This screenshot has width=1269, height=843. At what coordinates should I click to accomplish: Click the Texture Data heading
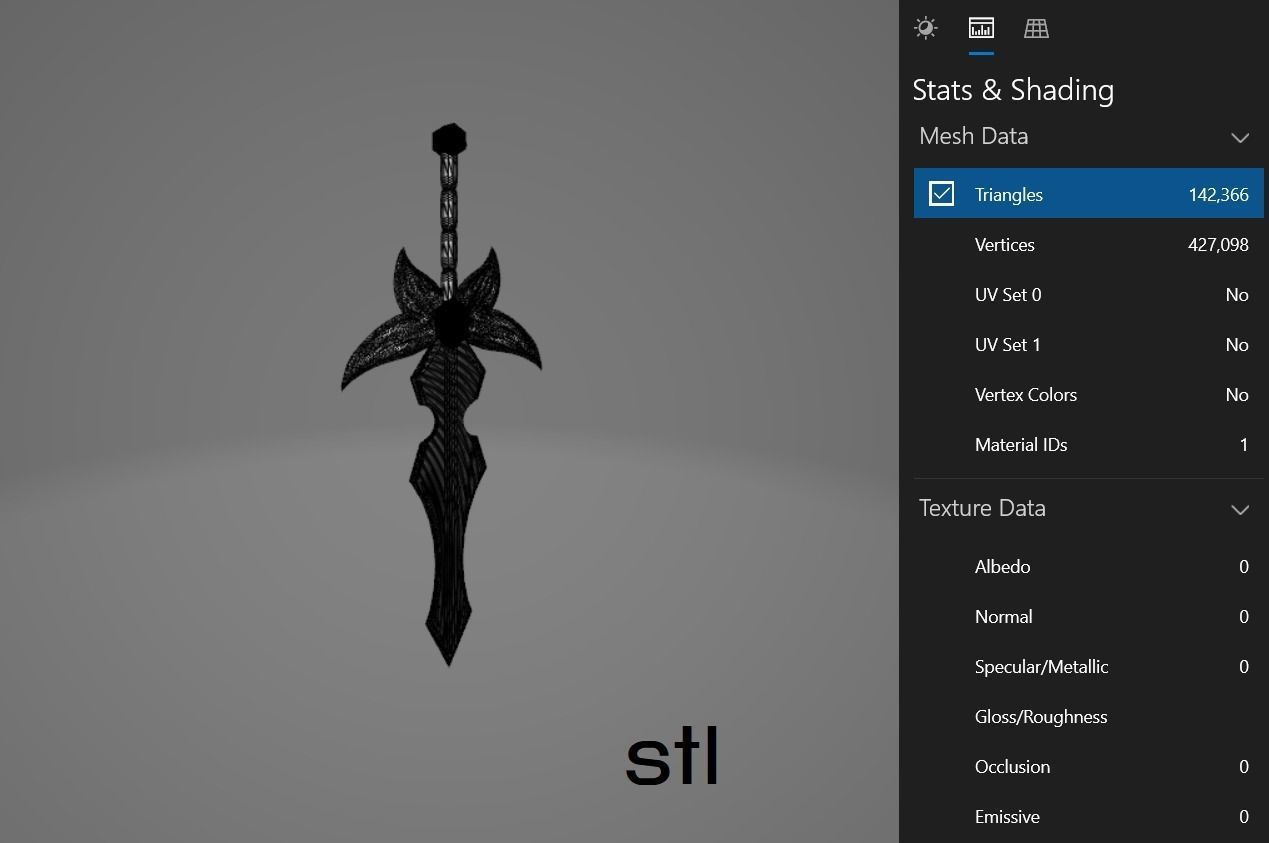[982, 508]
